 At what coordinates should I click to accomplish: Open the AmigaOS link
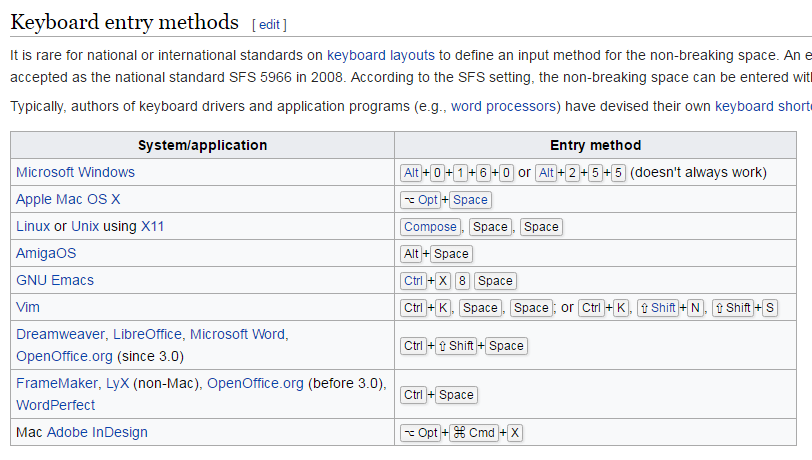46,253
